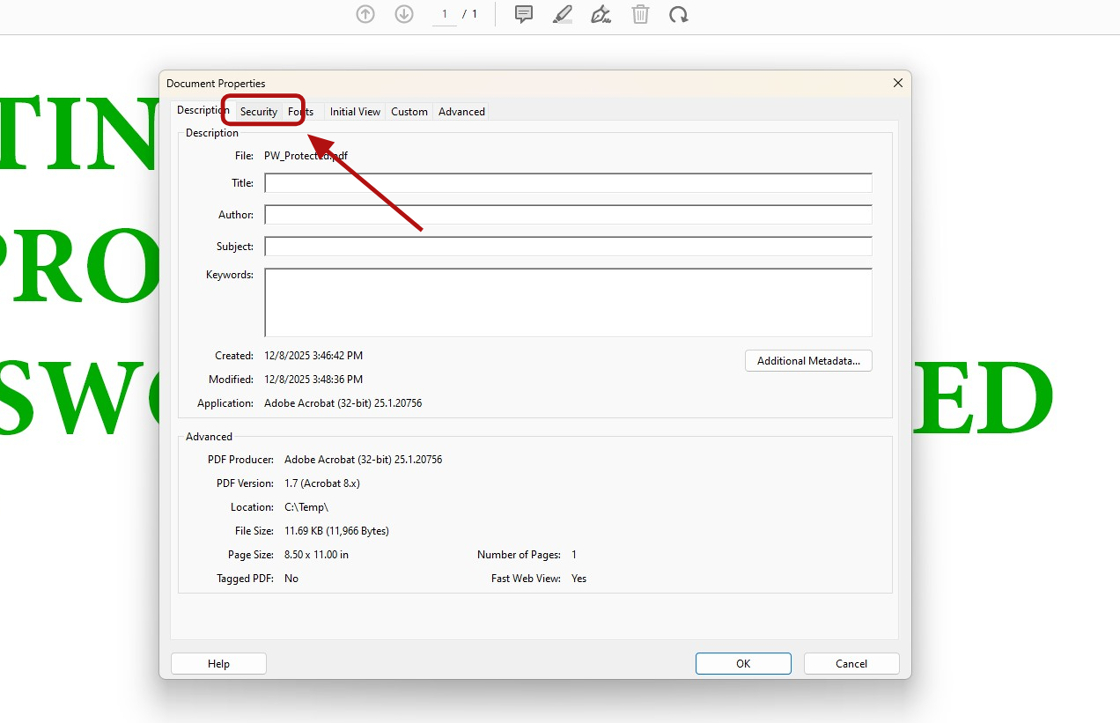Viewport: 1120px width, 723px height.
Task: Select the PDF Producer value text
Action: pyautogui.click(x=363, y=459)
